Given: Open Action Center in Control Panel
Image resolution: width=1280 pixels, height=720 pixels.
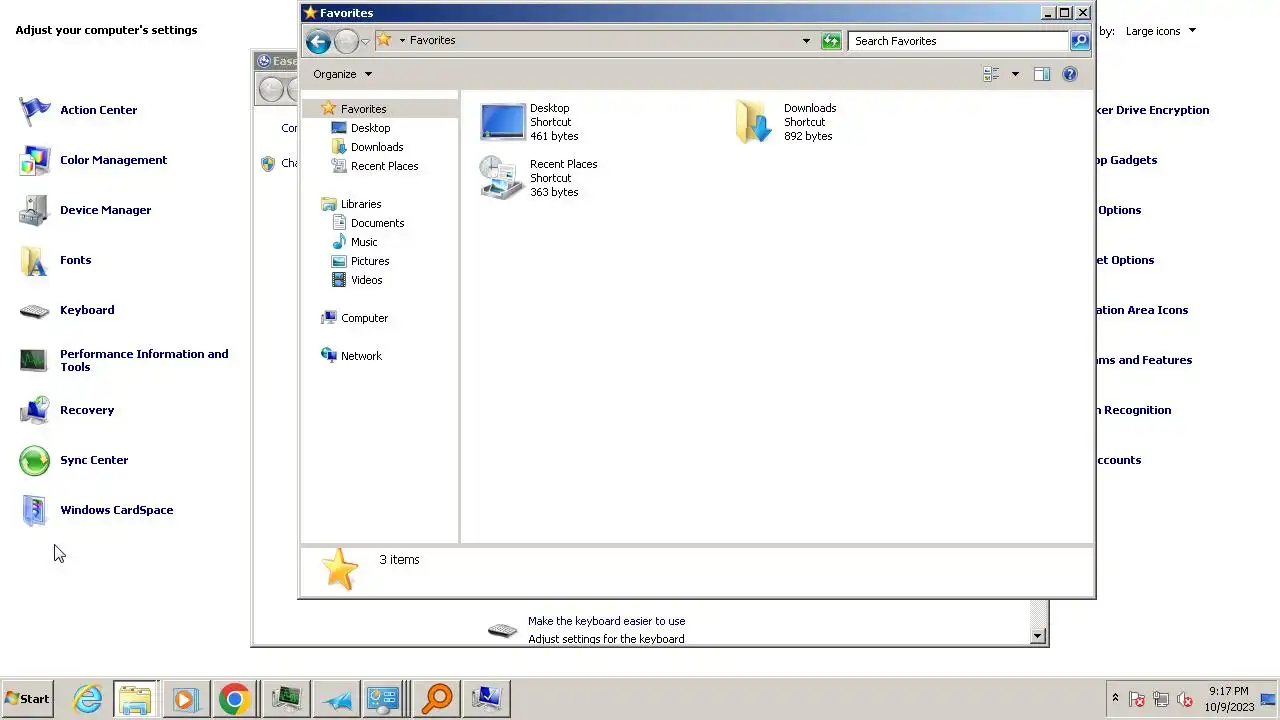Looking at the screenshot, I should point(98,110).
